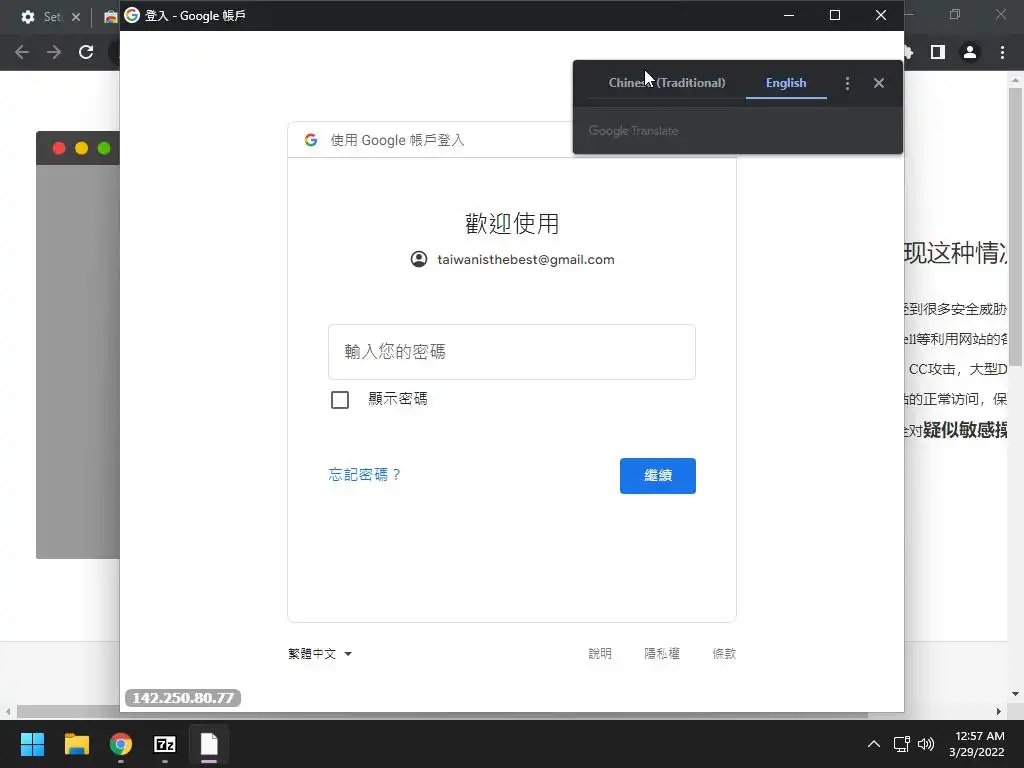Open translate popup options three-dot menu
The width and height of the screenshot is (1024, 768).
[x=847, y=83]
